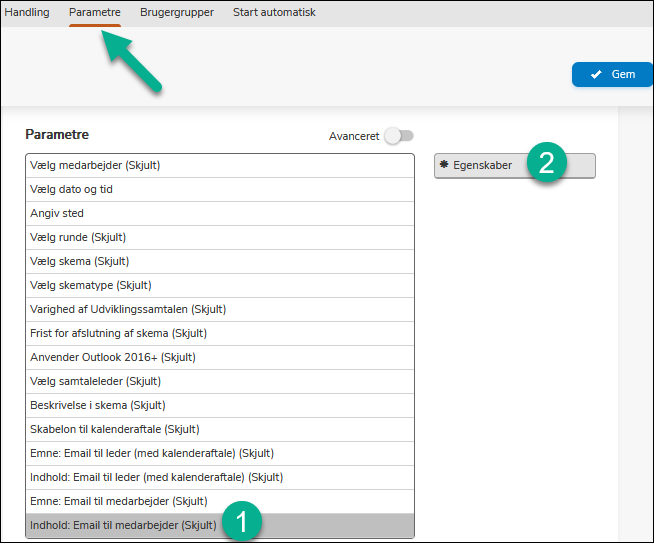The image size is (654, 543).
Task: Choose 'Skabelon til kalenderaftale (Skjult)' item
Action: point(114,429)
